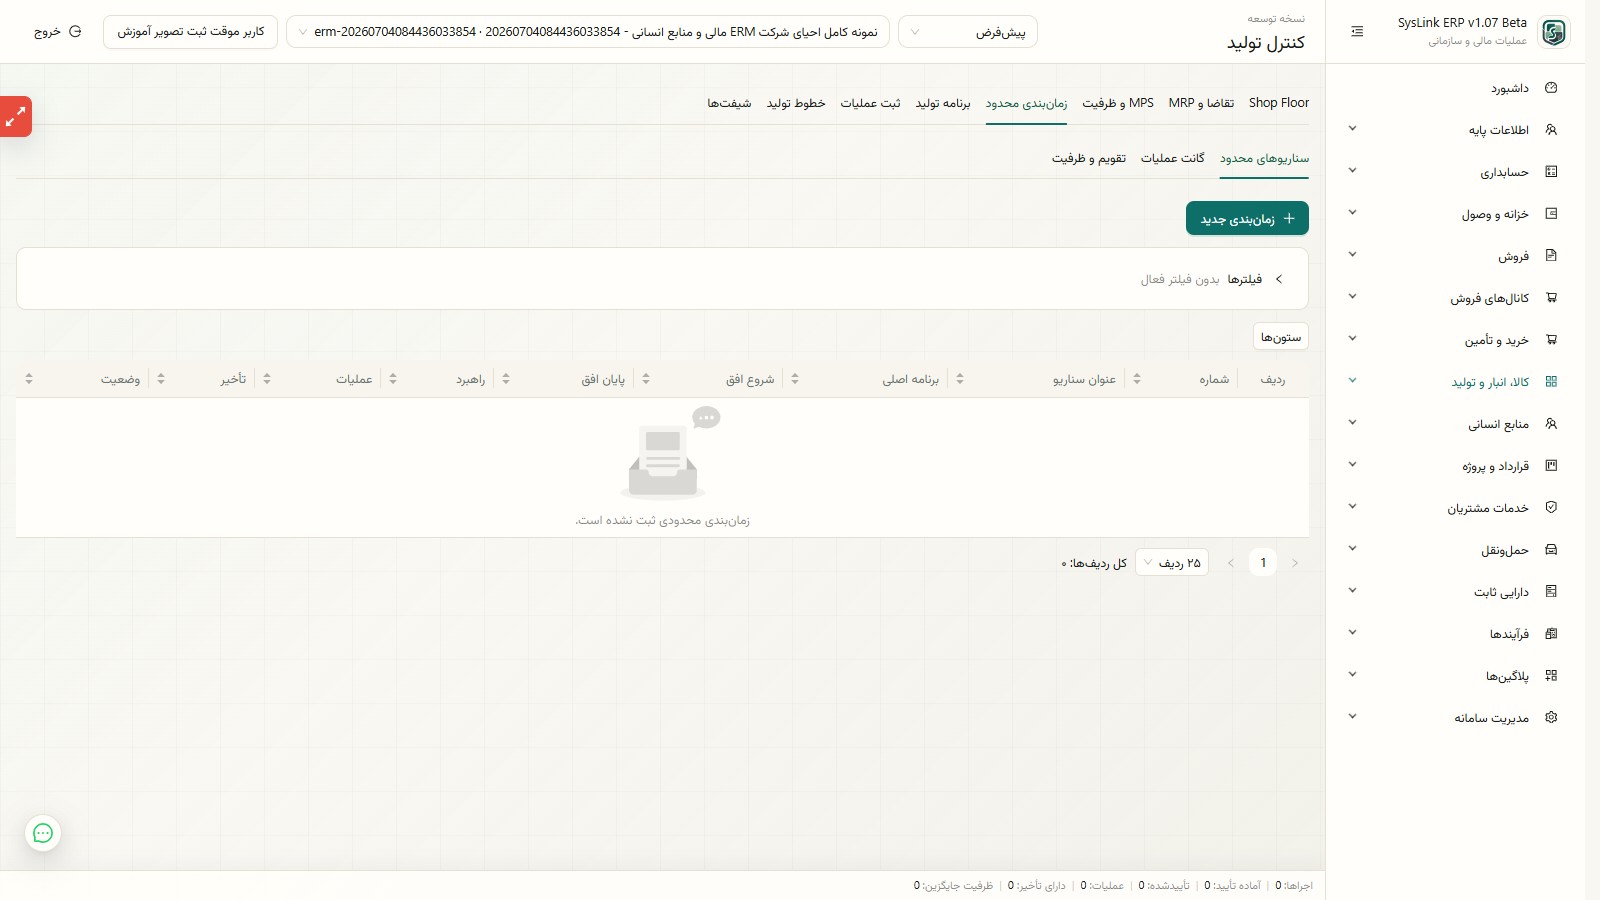Switch to the Shop Floor tab
1600x900 pixels.
1279,103
